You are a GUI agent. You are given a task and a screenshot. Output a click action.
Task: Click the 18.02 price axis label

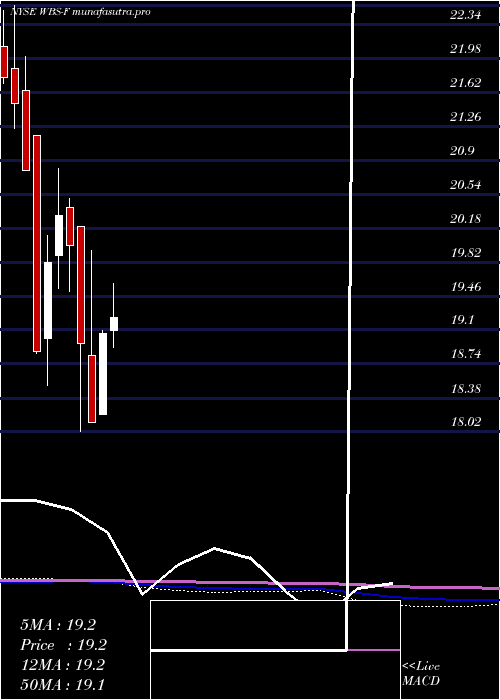tap(465, 422)
